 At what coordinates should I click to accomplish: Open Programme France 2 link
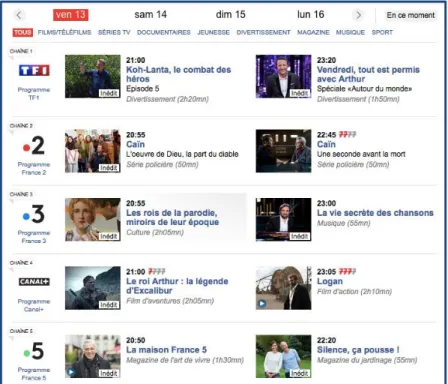click(x=34, y=168)
